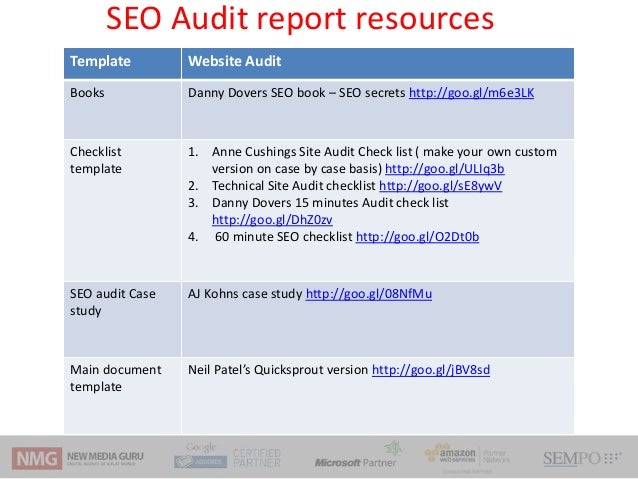Click the Amazon Web Services partner logo
The width and height of the screenshot is (638, 479).
[469, 456]
